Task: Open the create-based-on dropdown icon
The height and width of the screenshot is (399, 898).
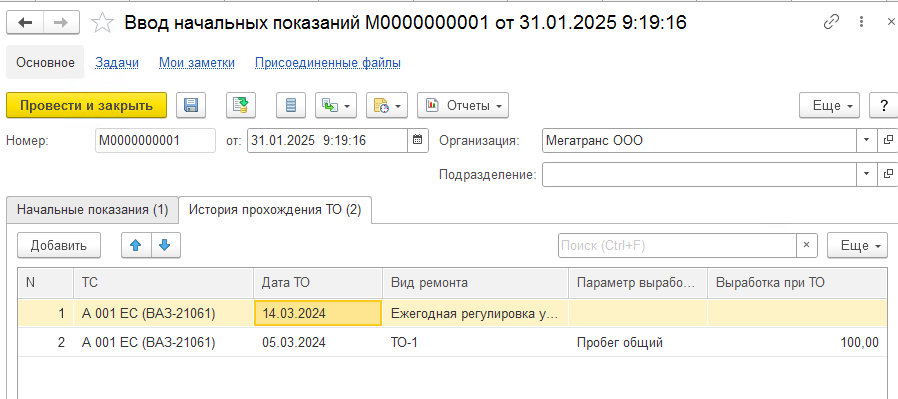Action: tap(336, 105)
